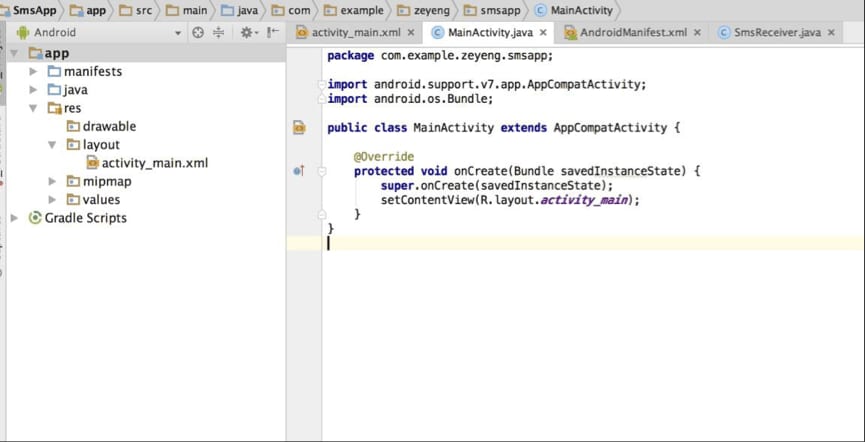Collapse the layout folder arrow
Viewport: 865px width, 442px height.
point(52,145)
